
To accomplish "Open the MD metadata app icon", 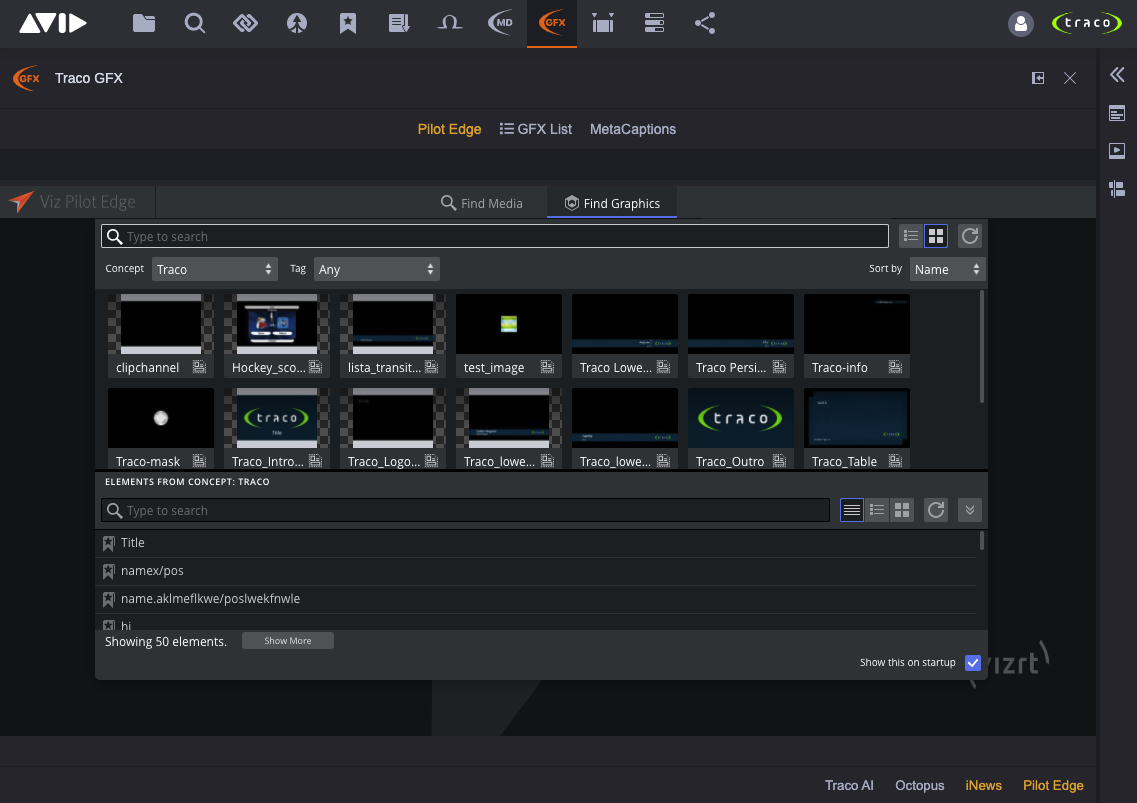I will 500,23.
